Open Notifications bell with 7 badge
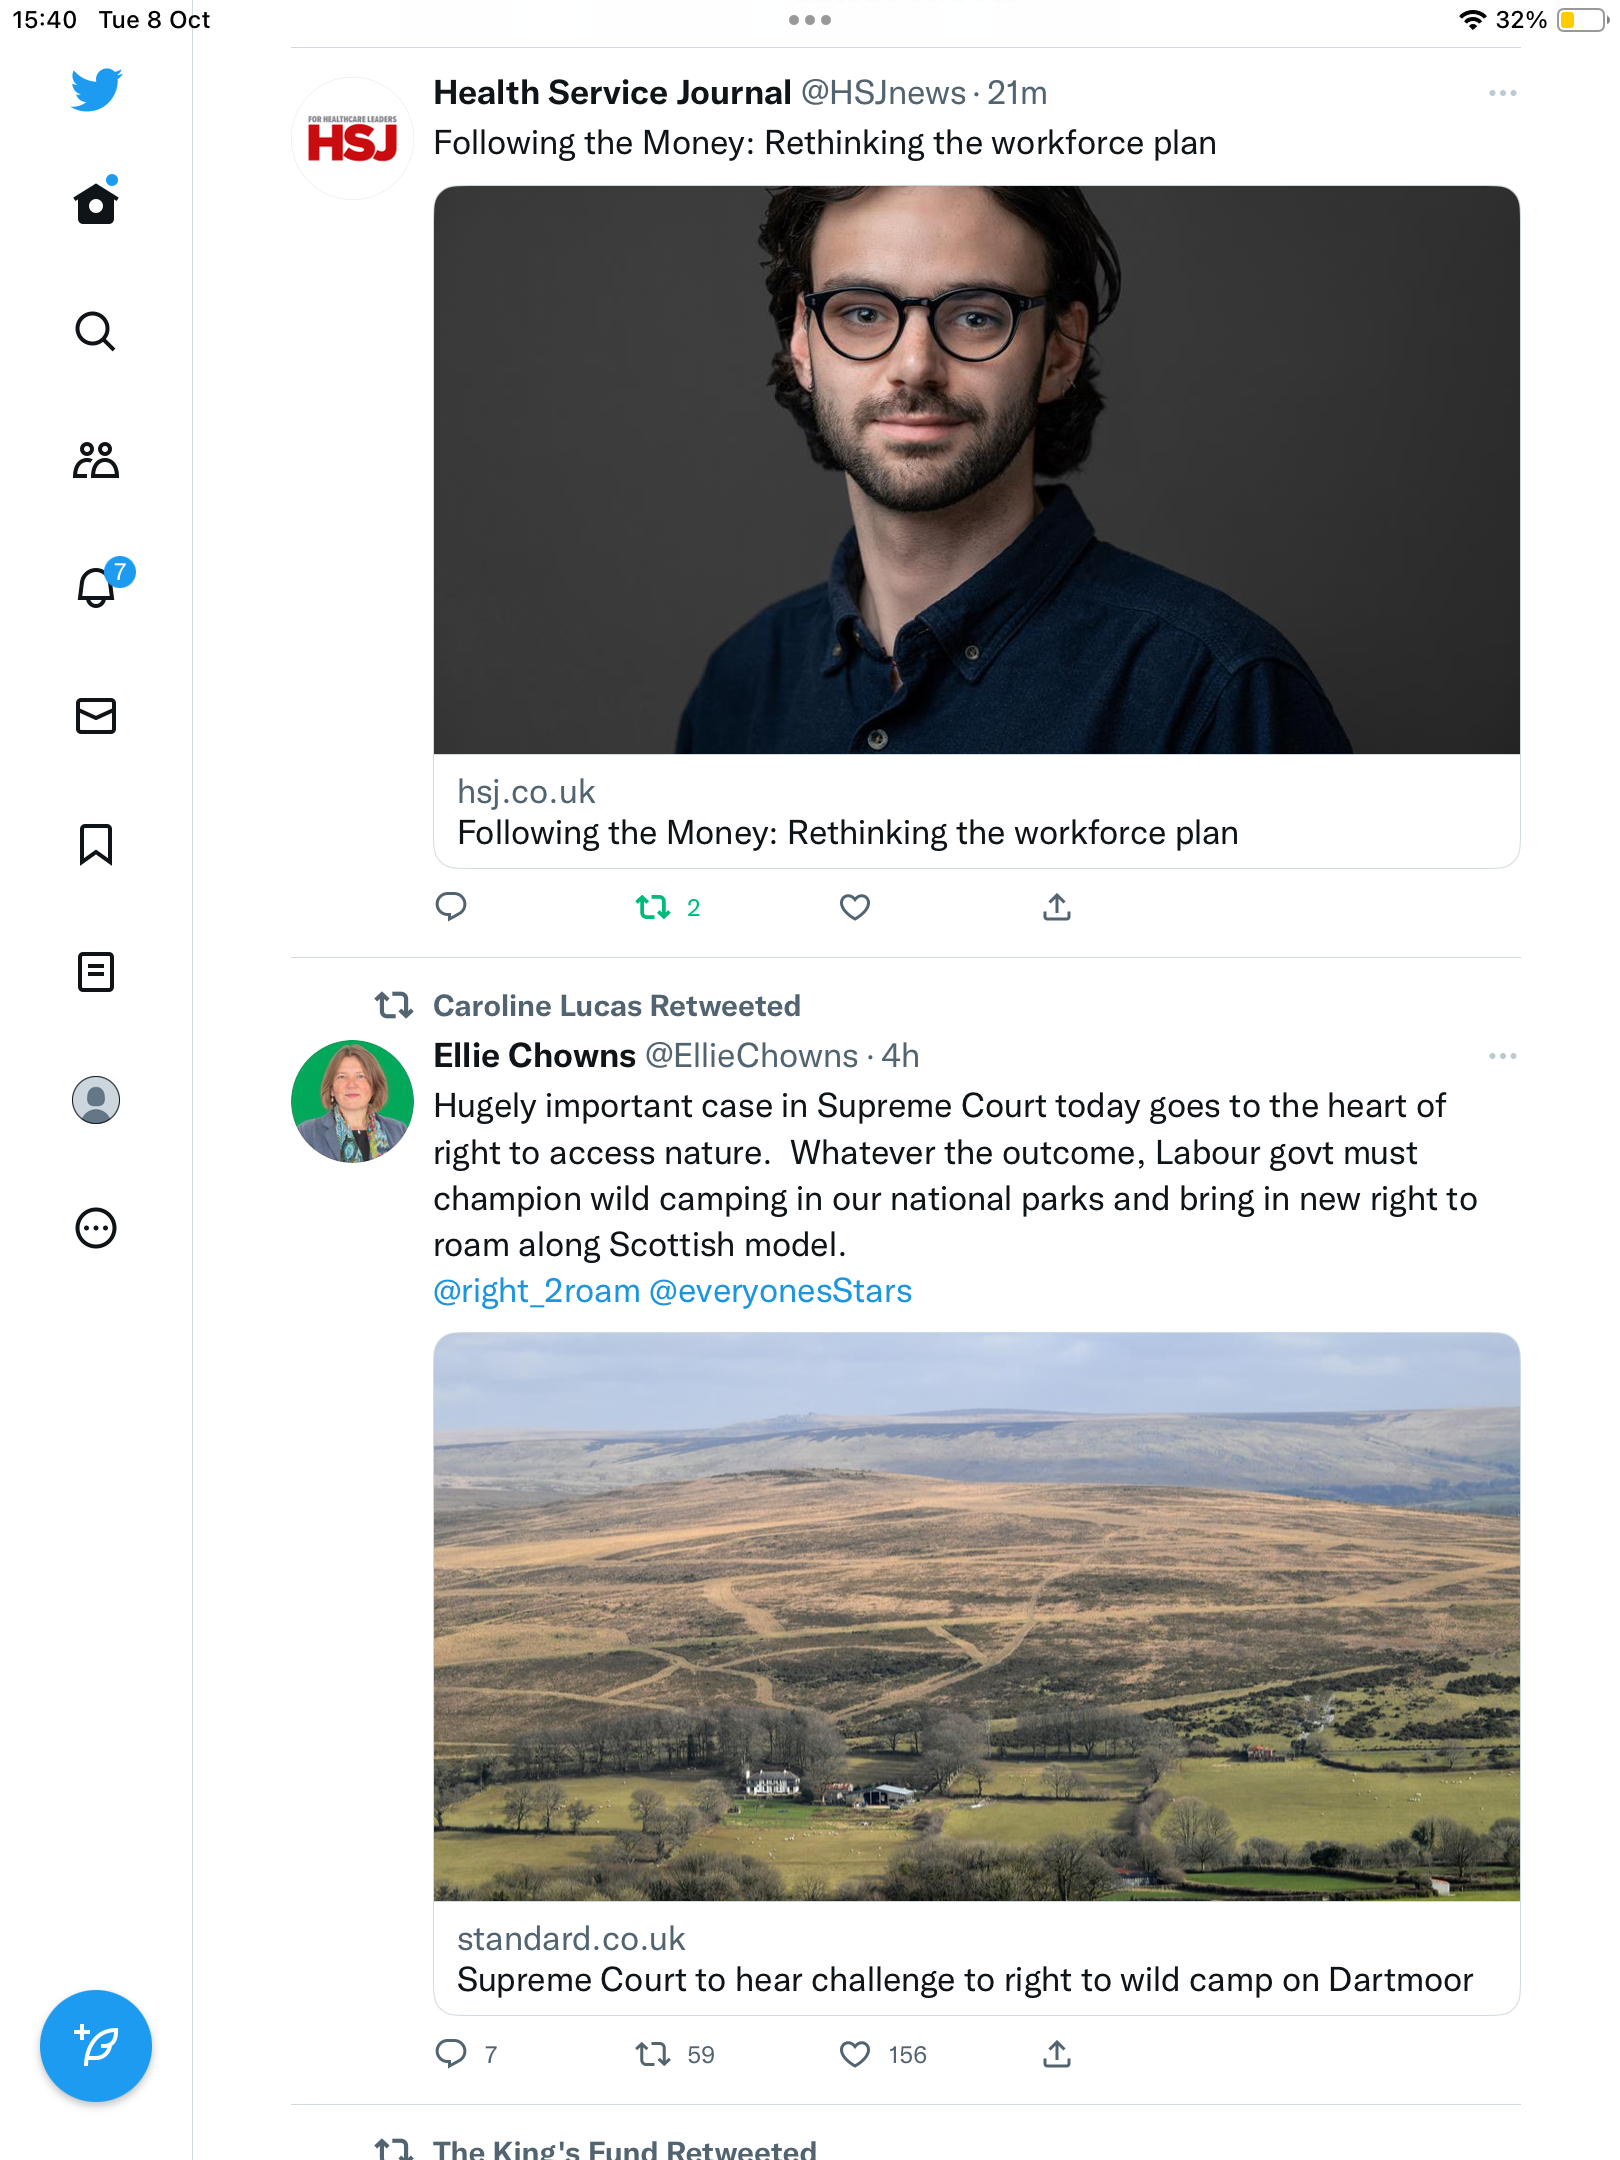 click(102, 584)
